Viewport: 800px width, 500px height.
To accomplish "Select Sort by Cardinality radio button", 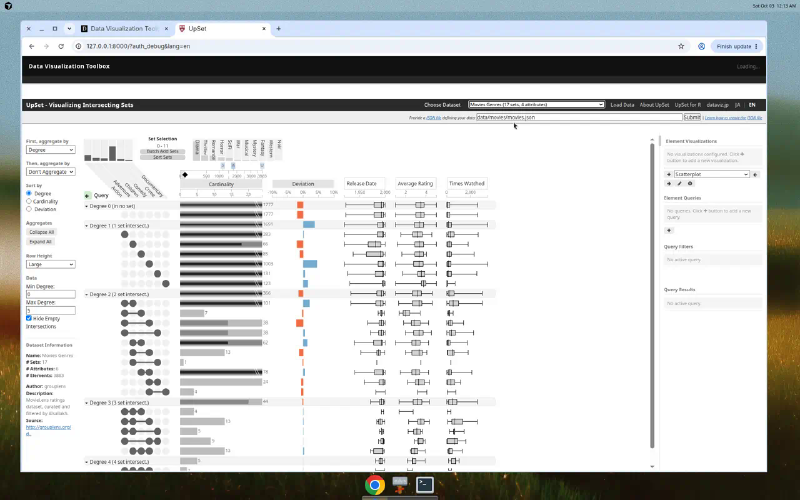I will [x=29, y=201].
